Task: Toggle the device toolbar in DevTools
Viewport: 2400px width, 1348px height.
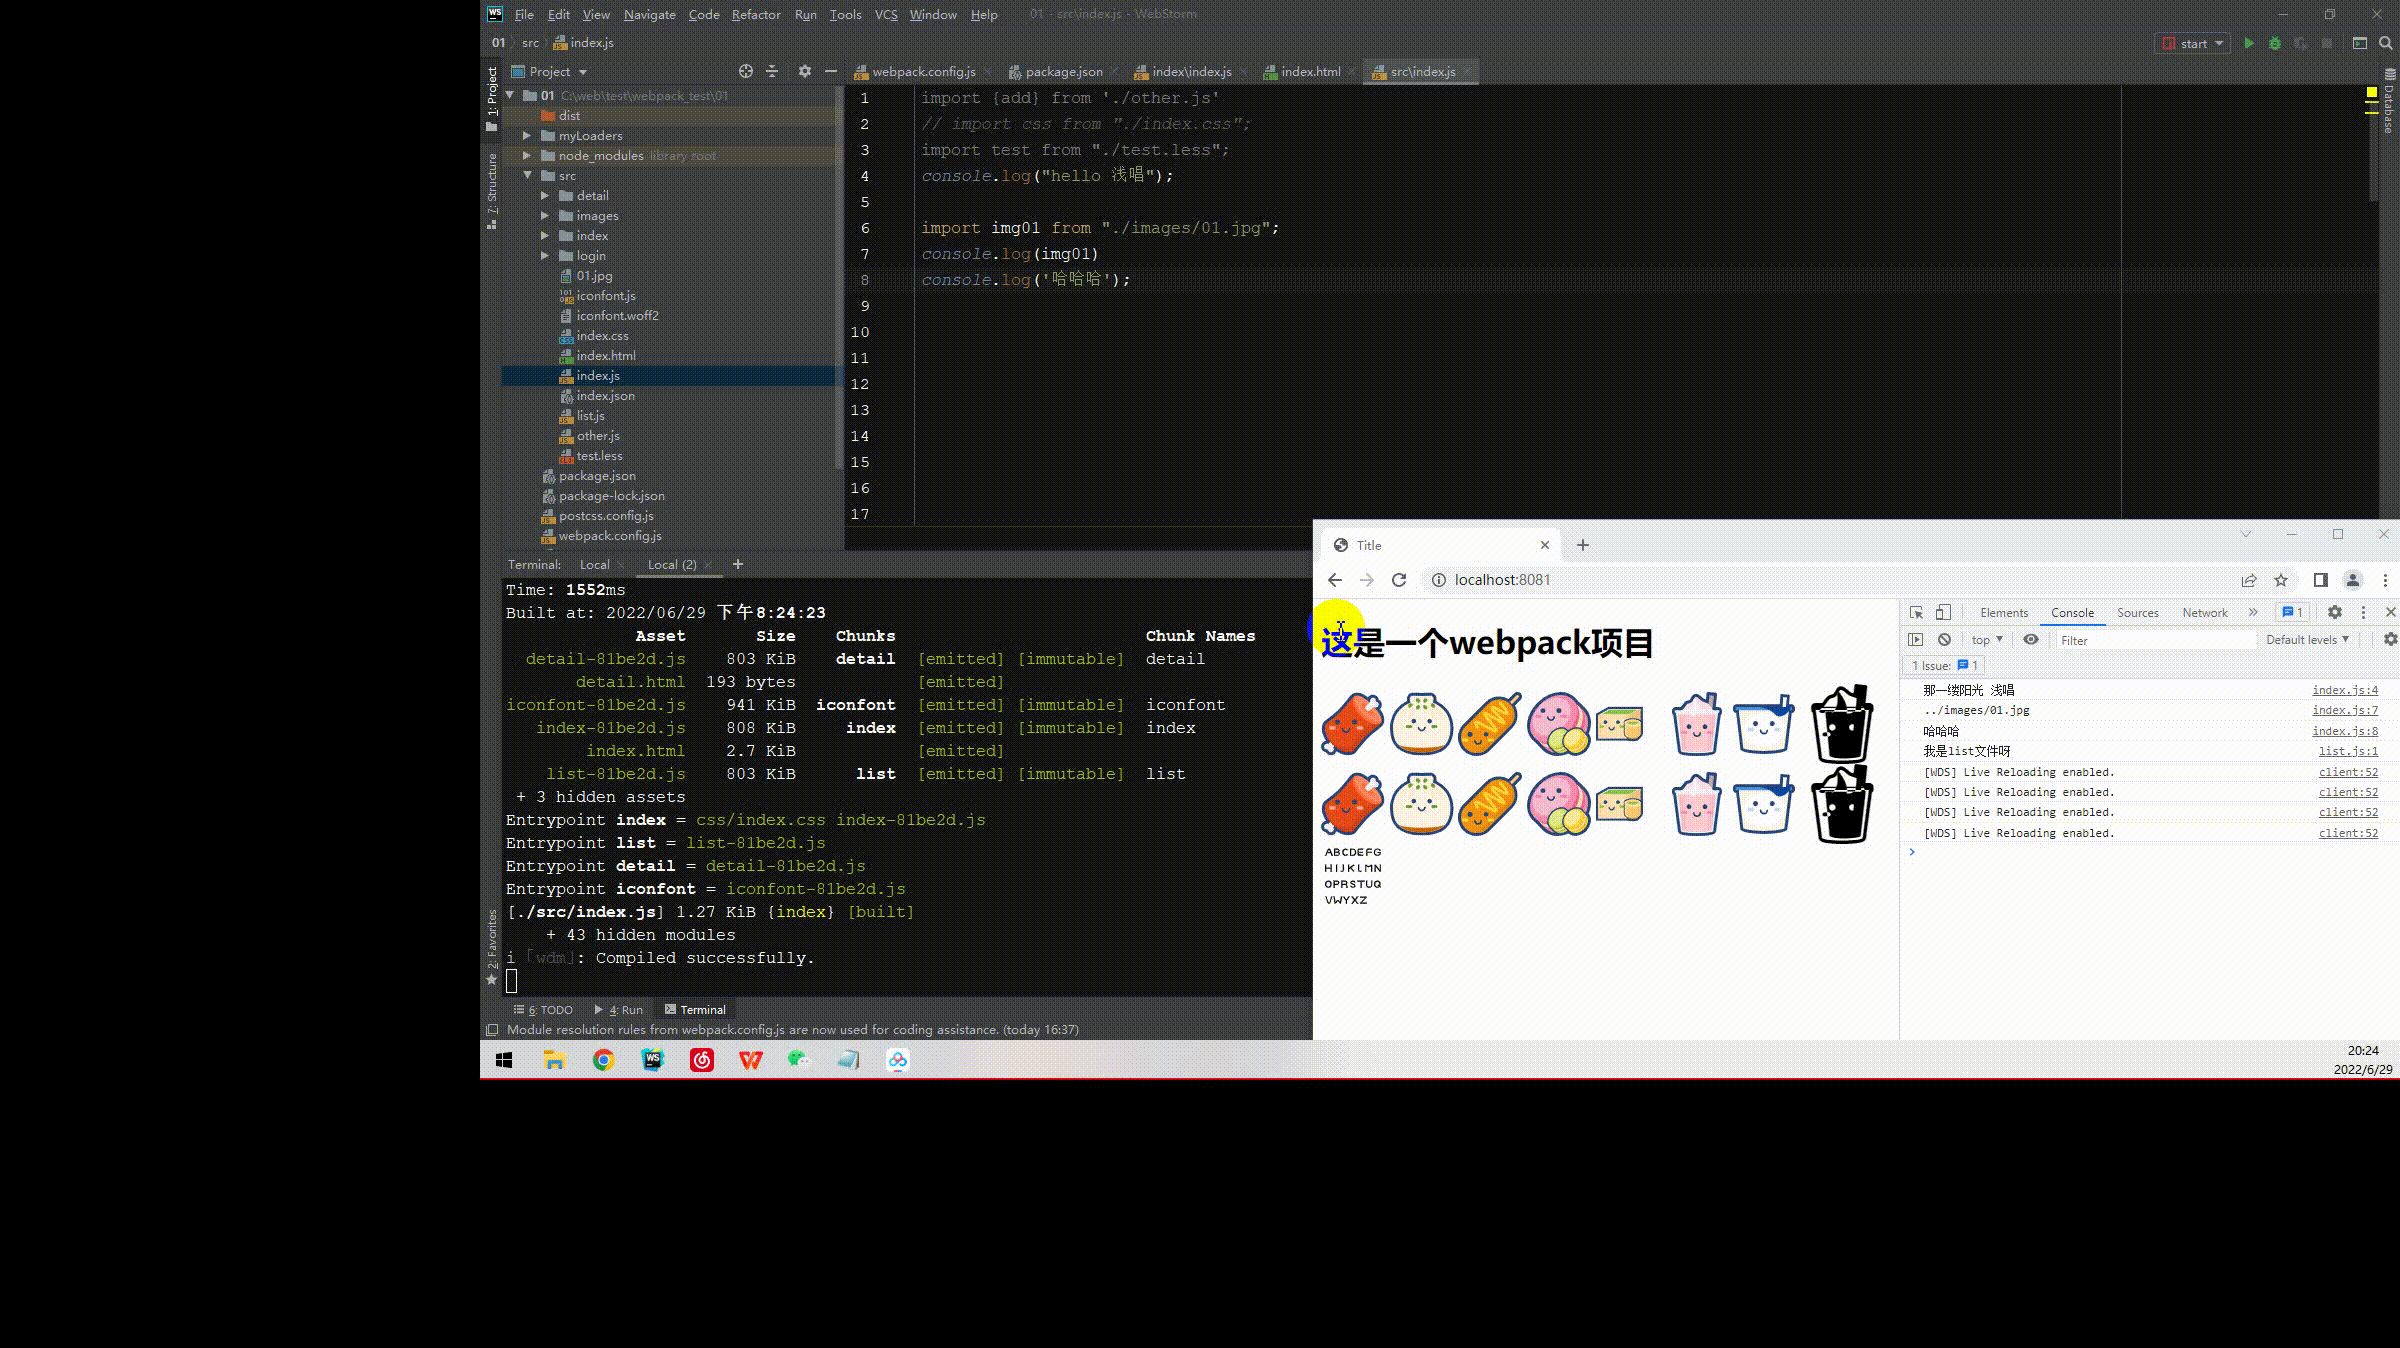Action: pos(1943,612)
